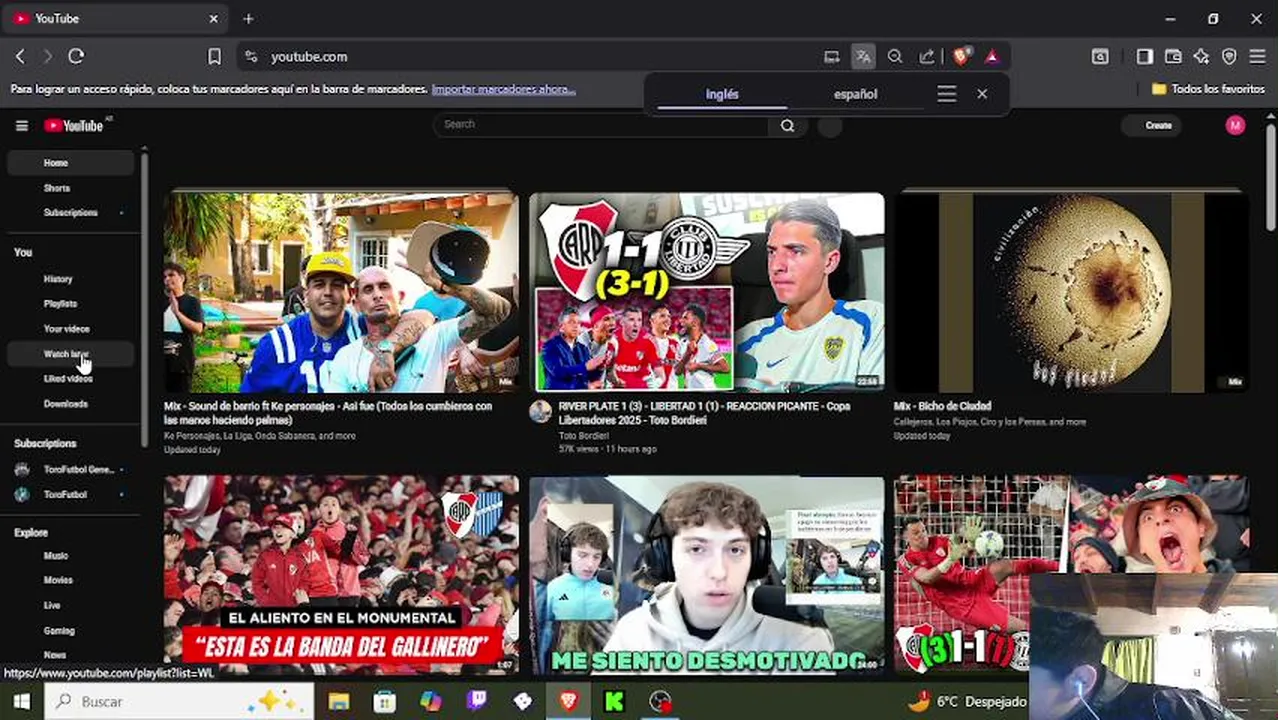Open the M account avatar menu
Viewport: 1278px width, 720px height.
point(1235,125)
